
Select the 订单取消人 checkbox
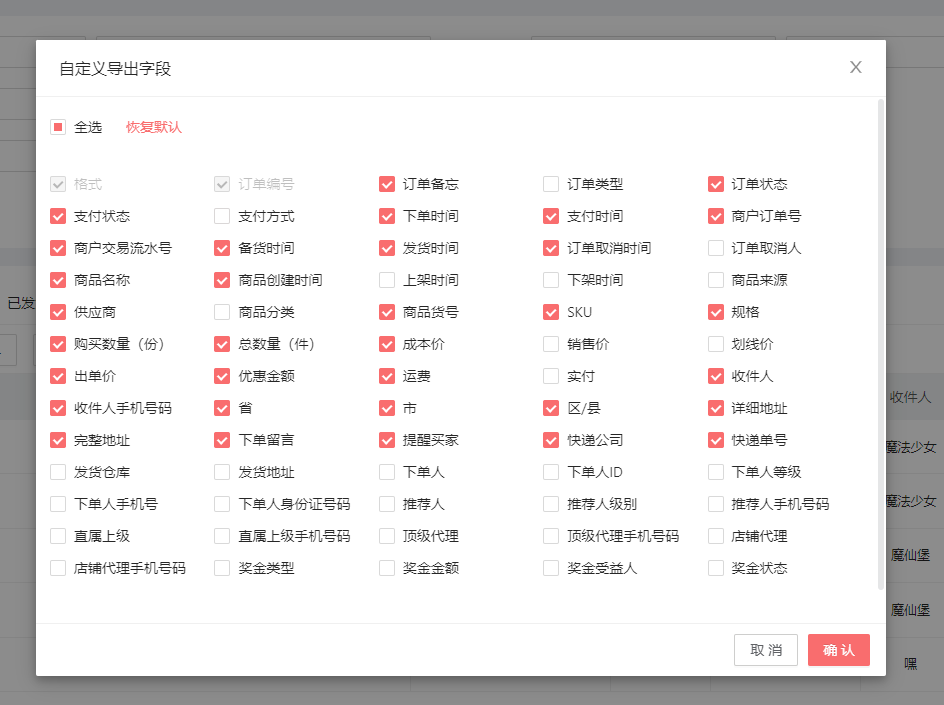pos(716,248)
